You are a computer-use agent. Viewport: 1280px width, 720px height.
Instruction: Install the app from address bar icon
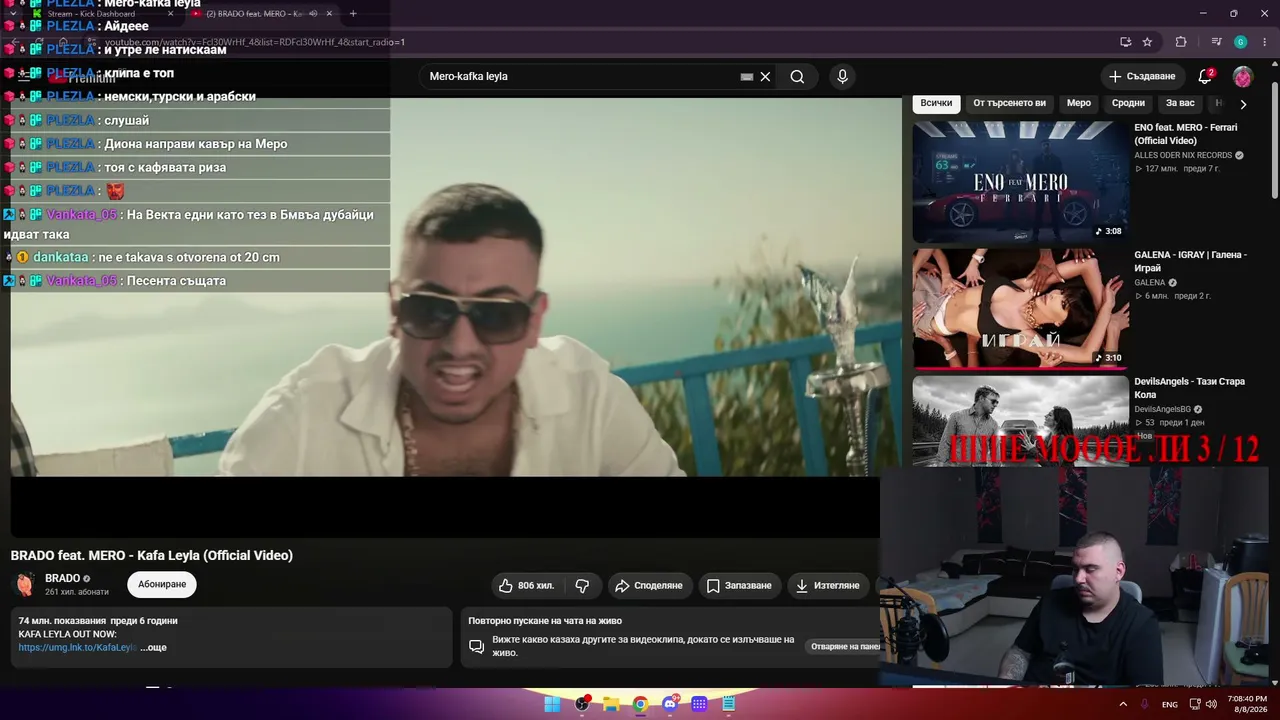click(x=1126, y=42)
